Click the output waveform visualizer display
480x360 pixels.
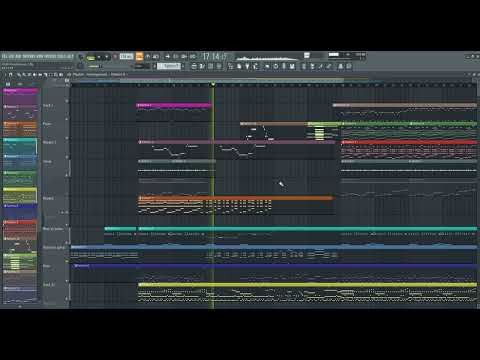pos(267,58)
